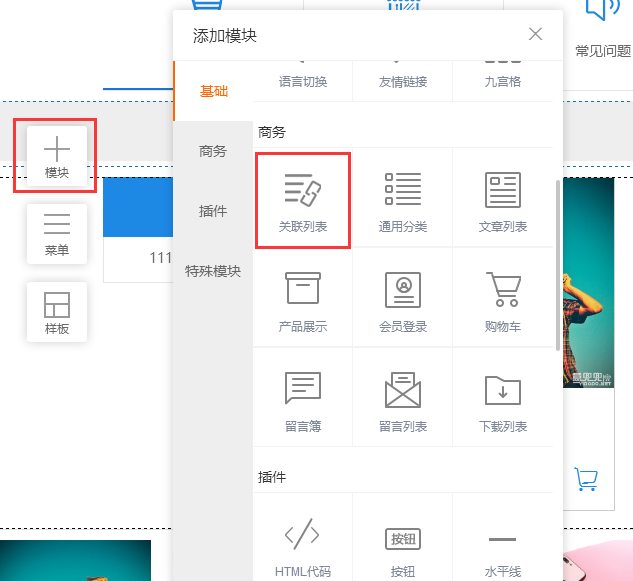Insert the 产品展示 module
The height and width of the screenshot is (581, 633).
click(303, 298)
